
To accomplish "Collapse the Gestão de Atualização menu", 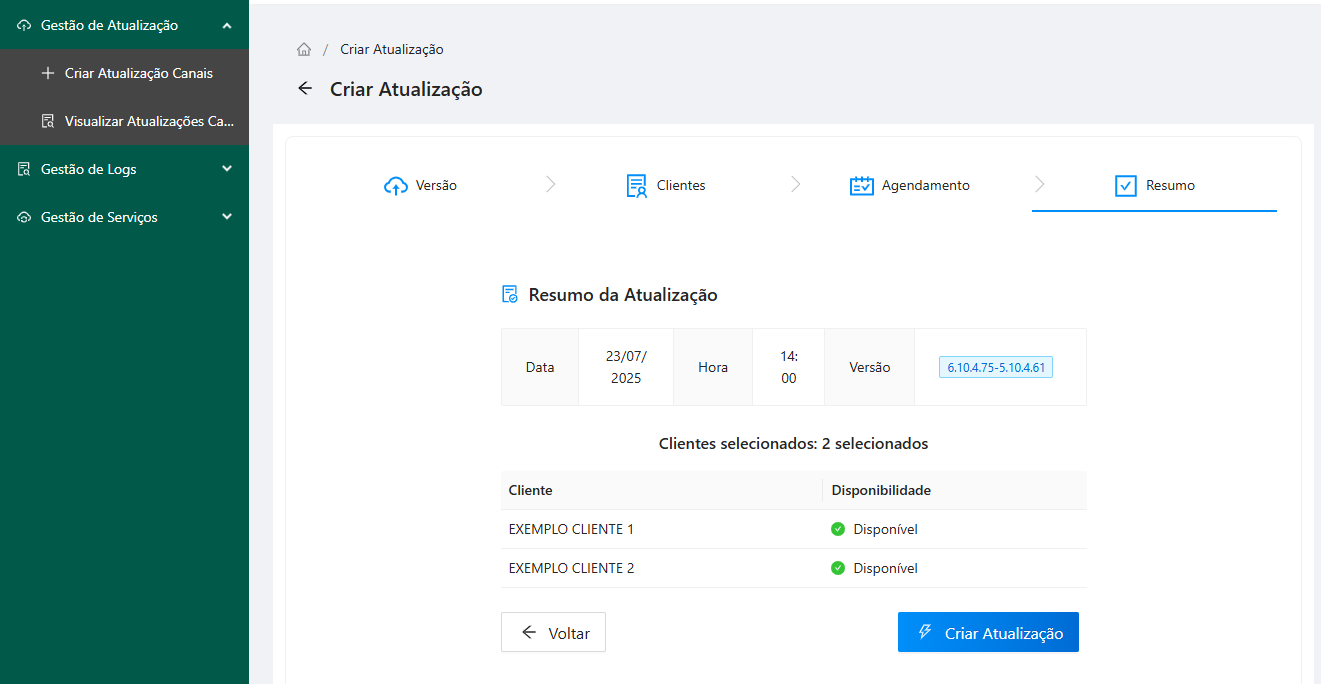I will [227, 26].
